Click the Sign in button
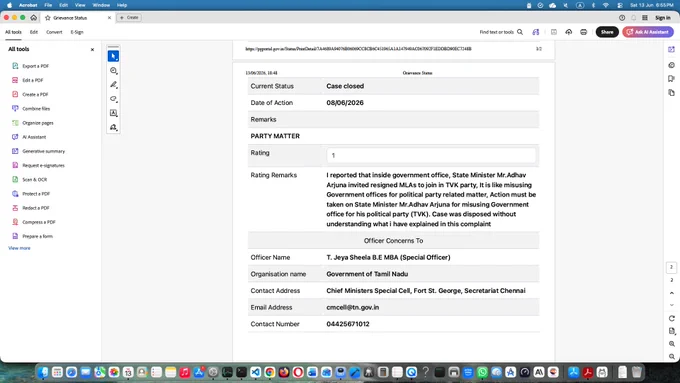This screenshot has width=680, height=383. [x=663, y=18]
